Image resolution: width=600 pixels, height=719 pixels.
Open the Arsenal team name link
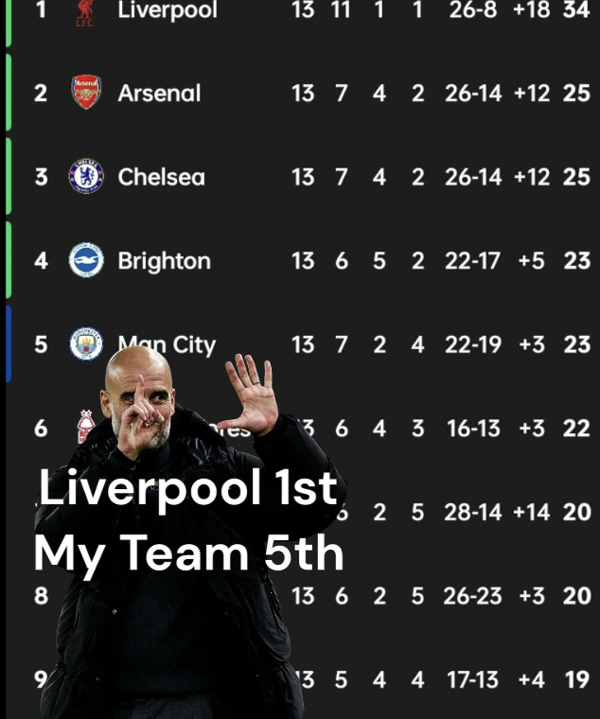159,93
